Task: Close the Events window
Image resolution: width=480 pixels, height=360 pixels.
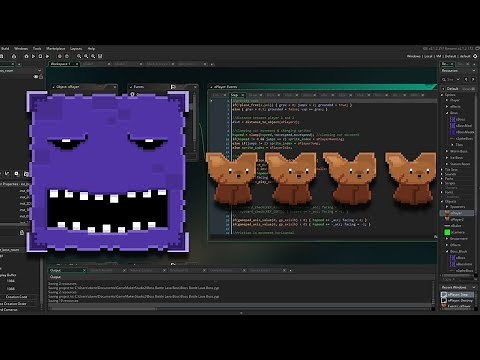Action: click(x=195, y=87)
